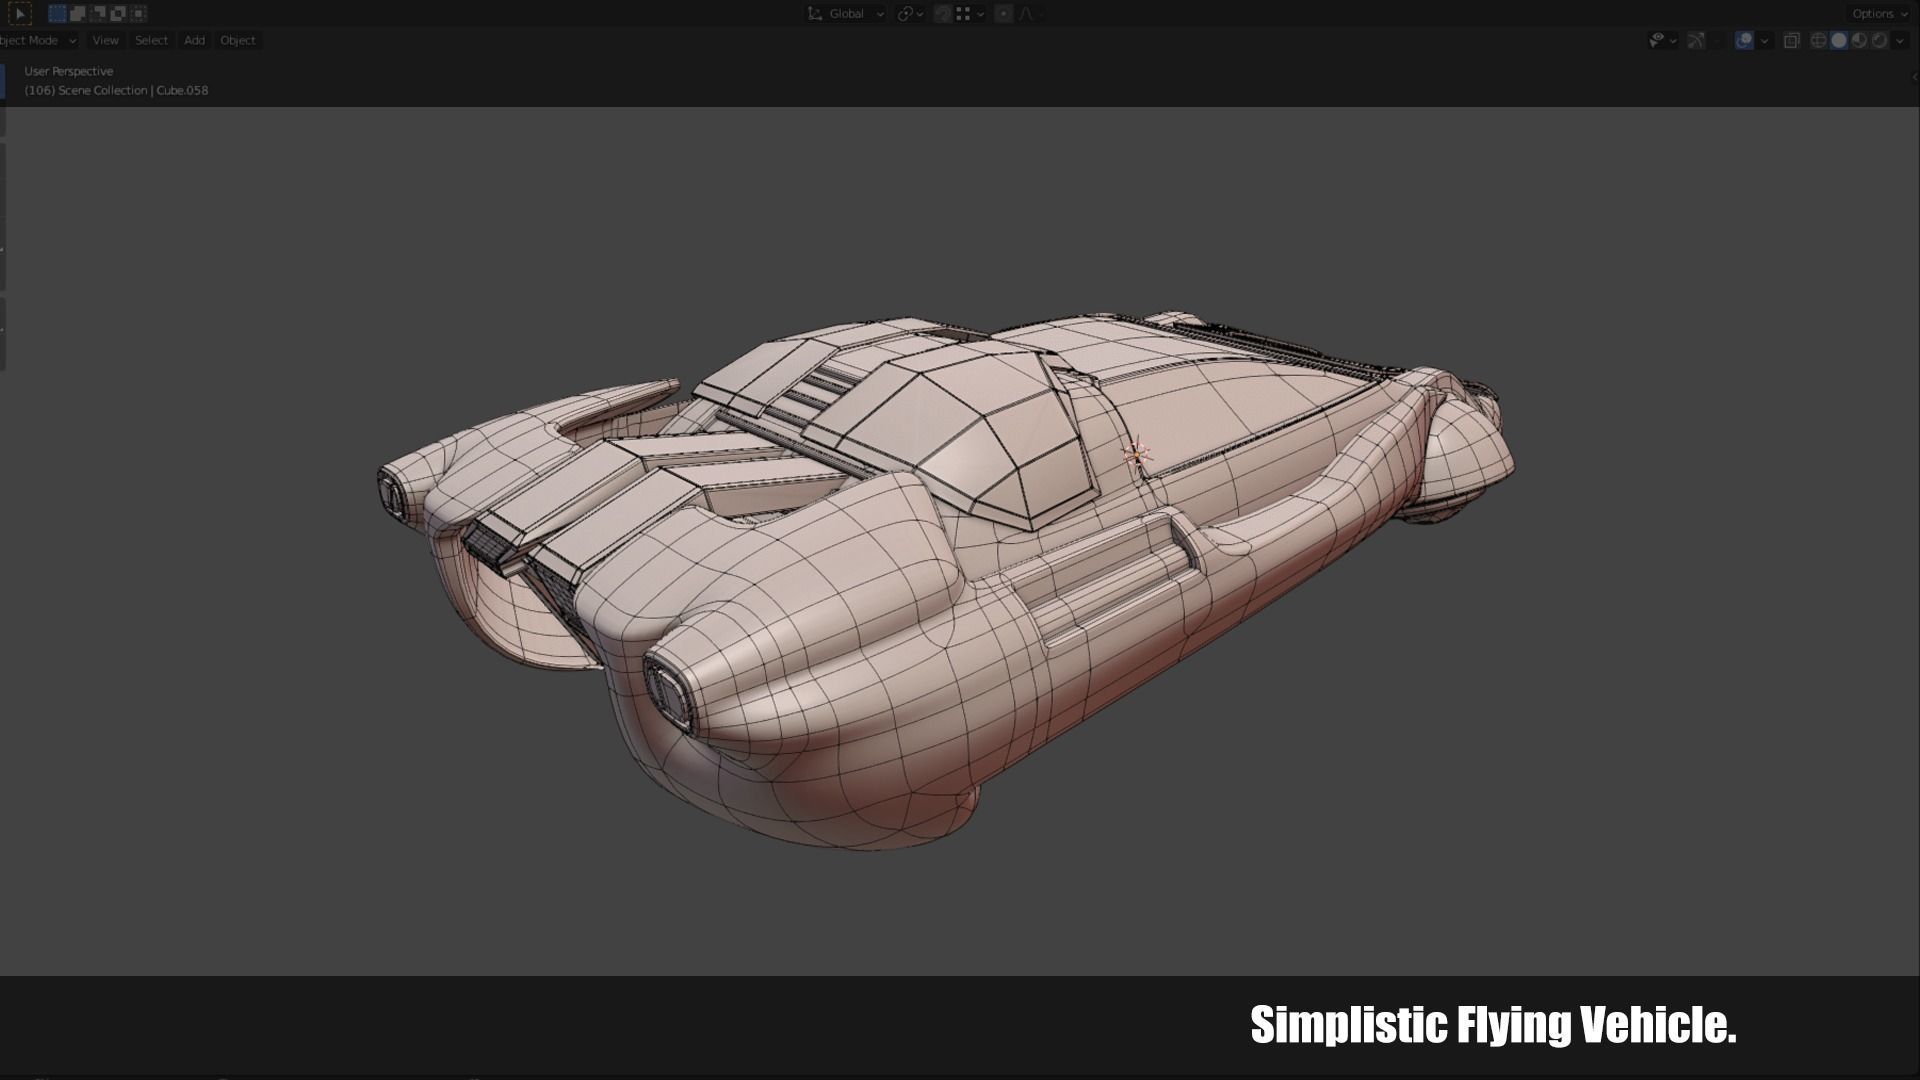Expand the sidebar with the edge arrow

1914,77
